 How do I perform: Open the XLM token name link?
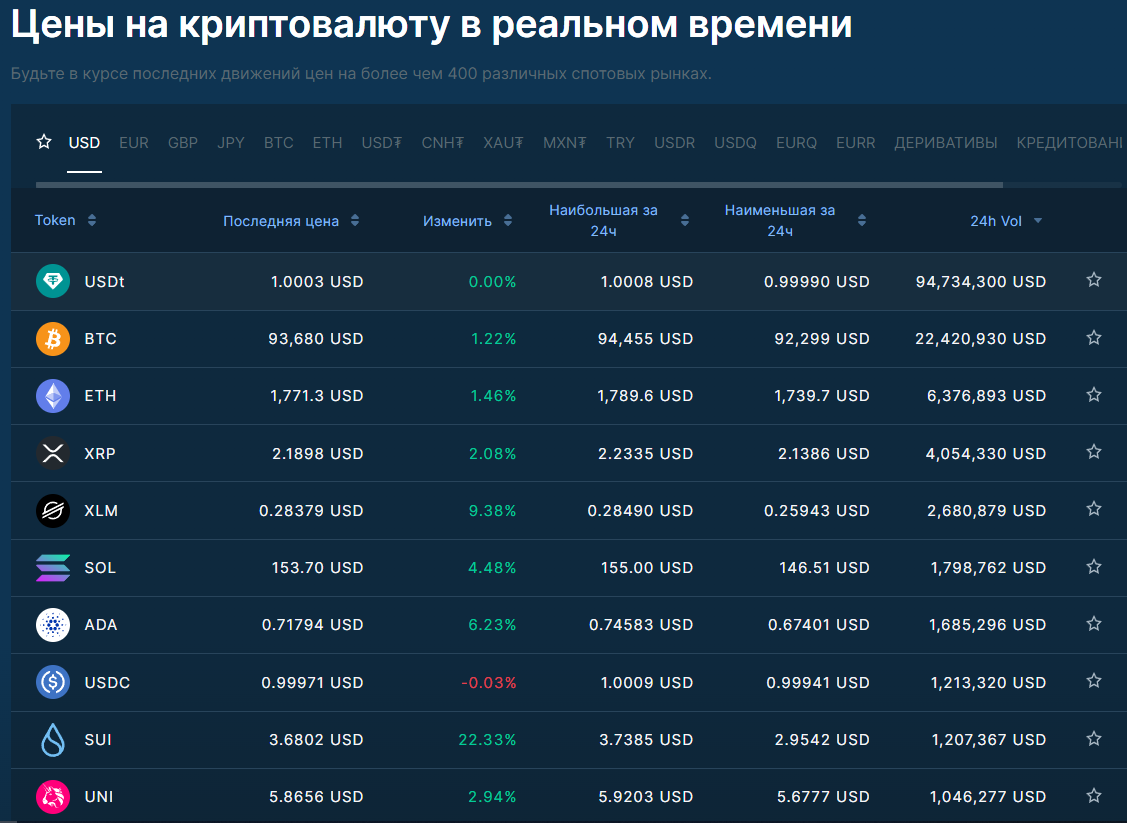pyautogui.click(x=101, y=510)
